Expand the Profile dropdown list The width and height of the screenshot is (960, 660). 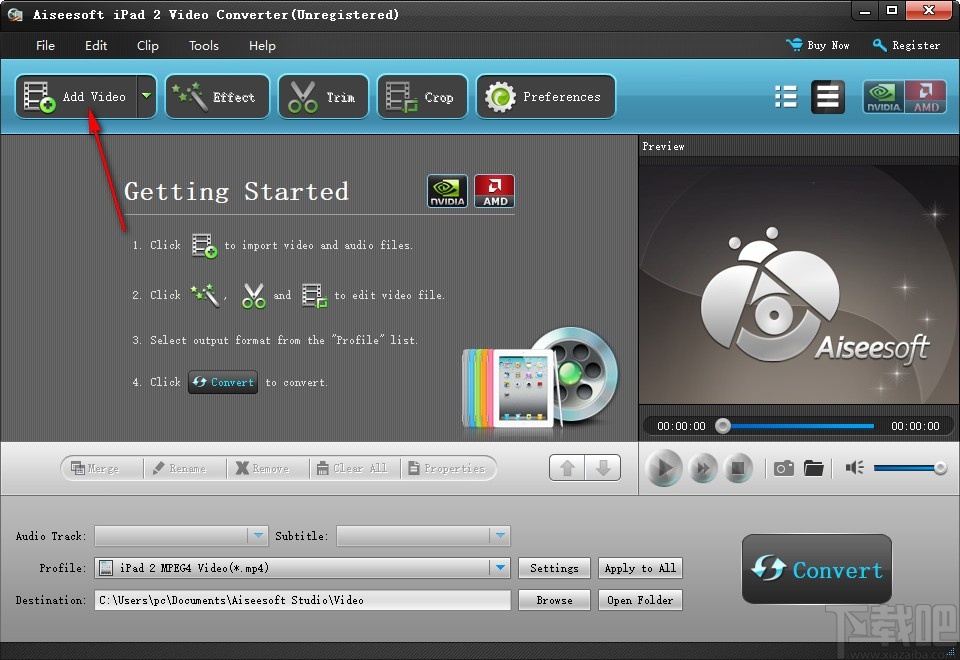click(x=500, y=568)
